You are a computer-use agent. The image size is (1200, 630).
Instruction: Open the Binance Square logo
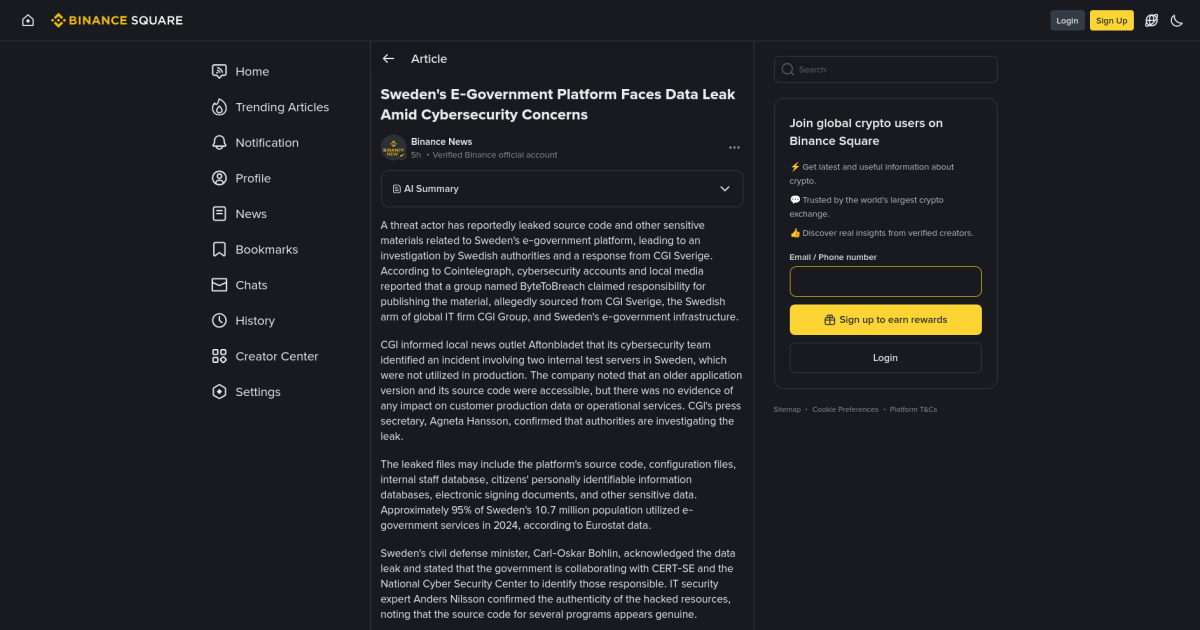coord(117,20)
